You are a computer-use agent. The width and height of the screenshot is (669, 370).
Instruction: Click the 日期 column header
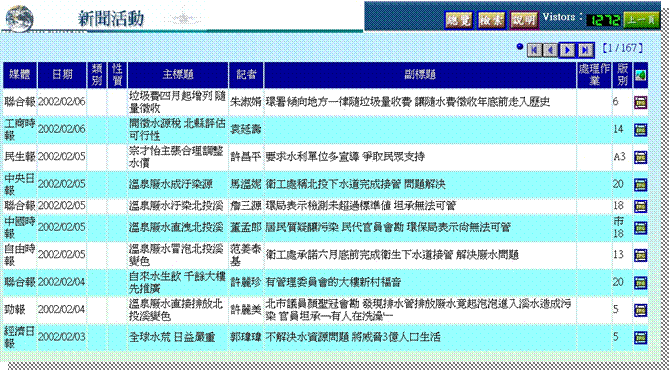(62, 75)
